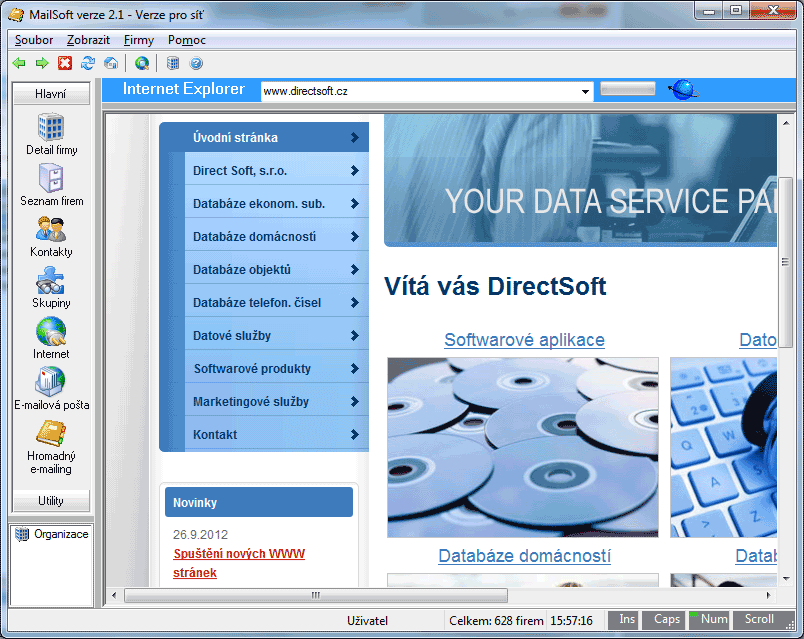This screenshot has height=639, width=804.
Task: Open Databáze telefon. čísel in the site menu
Action: 276,303
